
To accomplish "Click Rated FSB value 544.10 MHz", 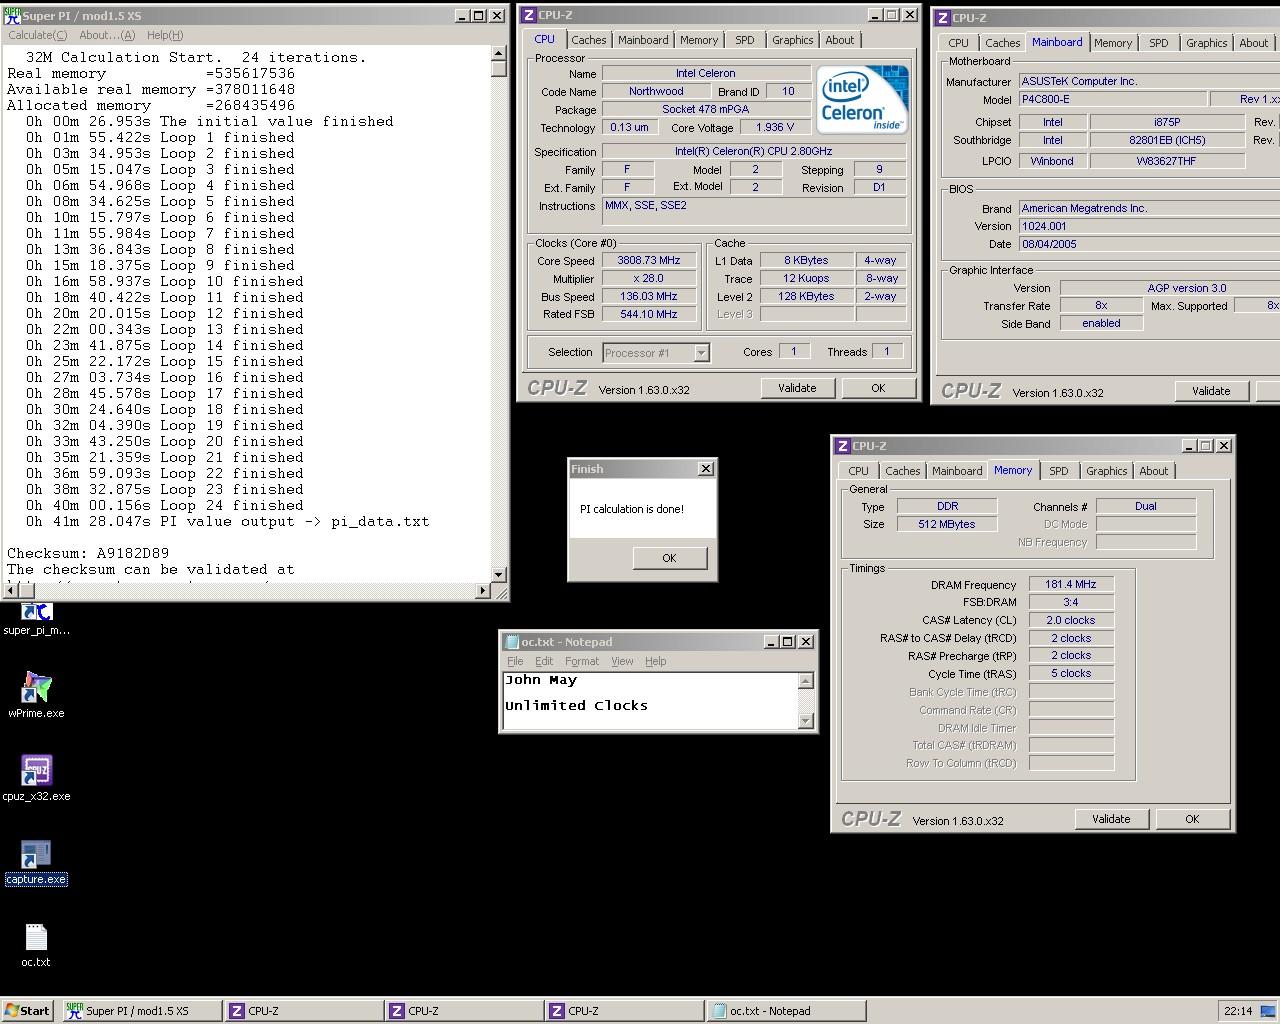I will (x=649, y=314).
